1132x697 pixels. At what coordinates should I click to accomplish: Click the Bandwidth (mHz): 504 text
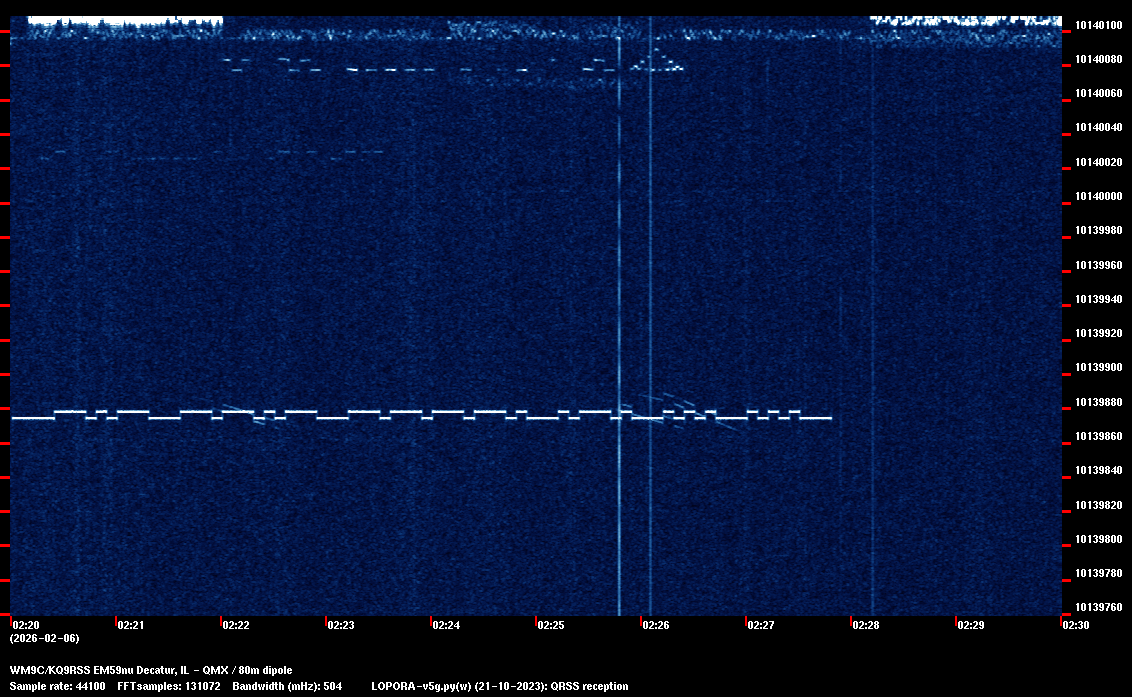point(287,686)
